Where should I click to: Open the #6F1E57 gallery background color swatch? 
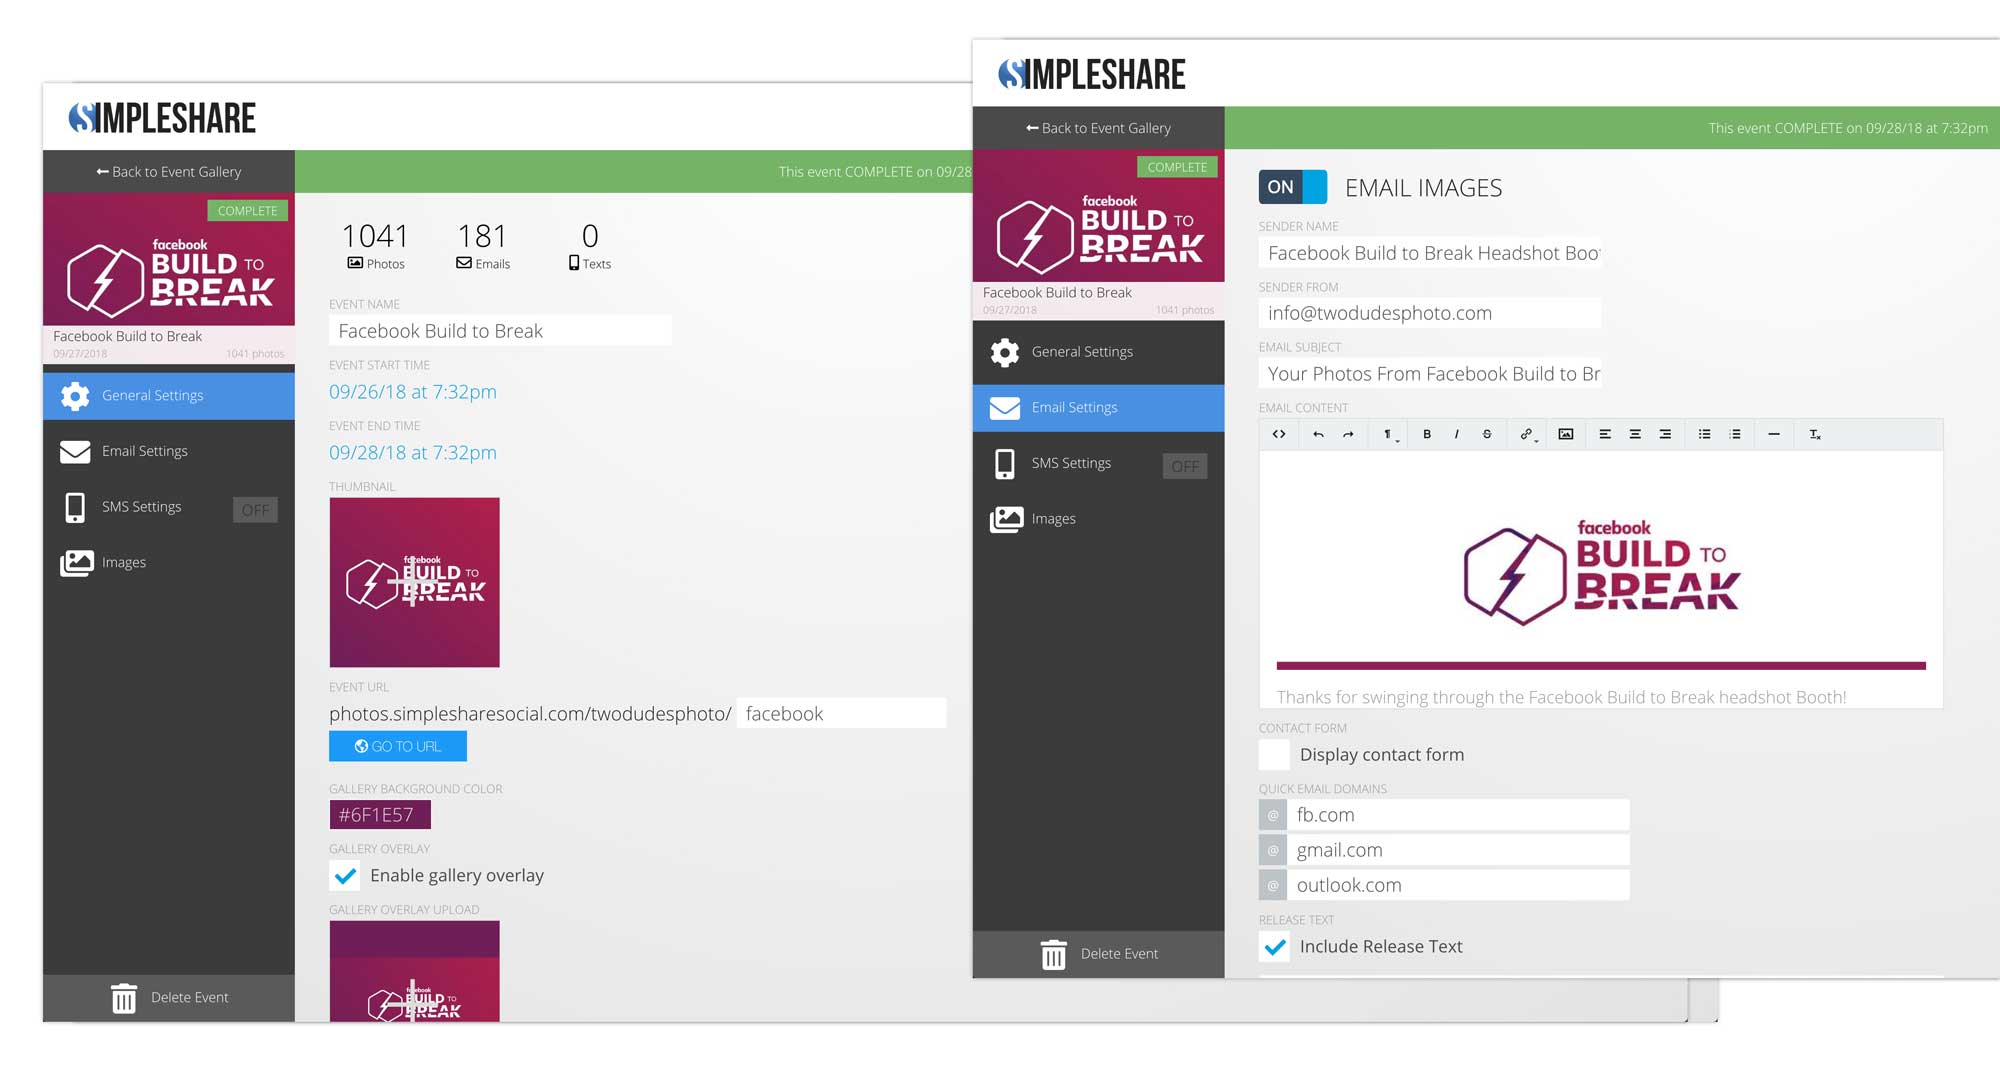(x=380, y=815)
